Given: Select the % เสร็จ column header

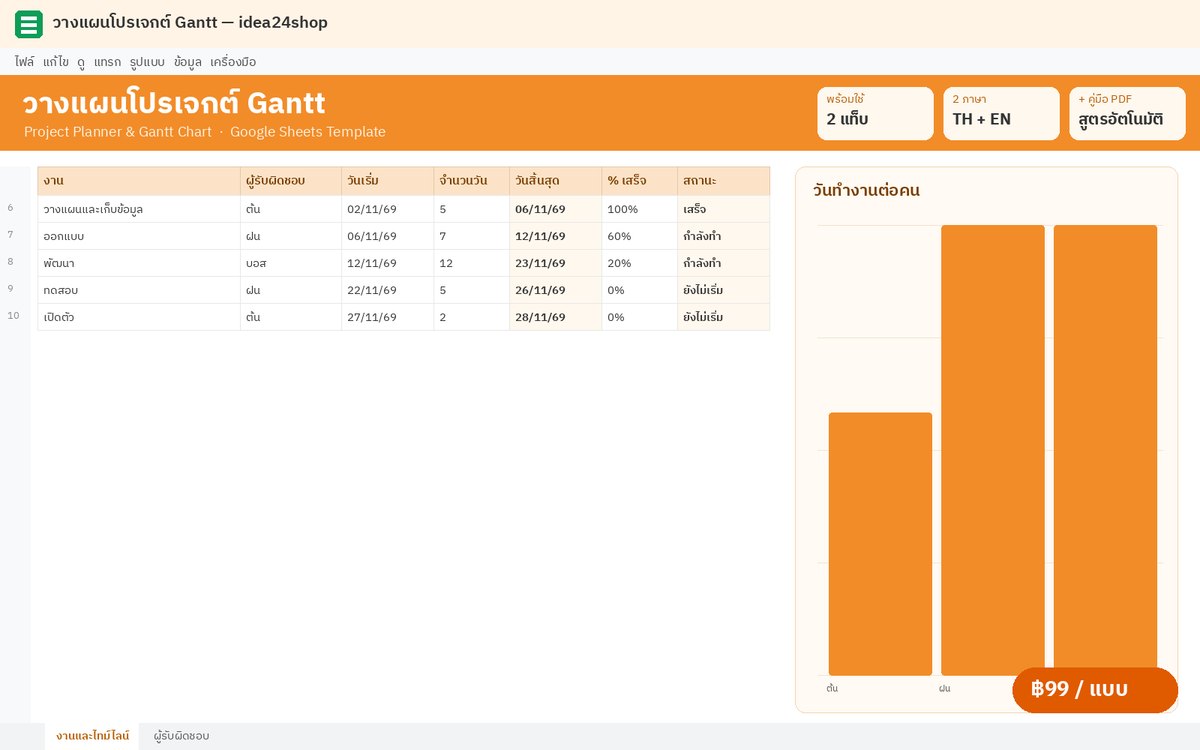Looking at the screenshot, I should [x=640, y=181].
